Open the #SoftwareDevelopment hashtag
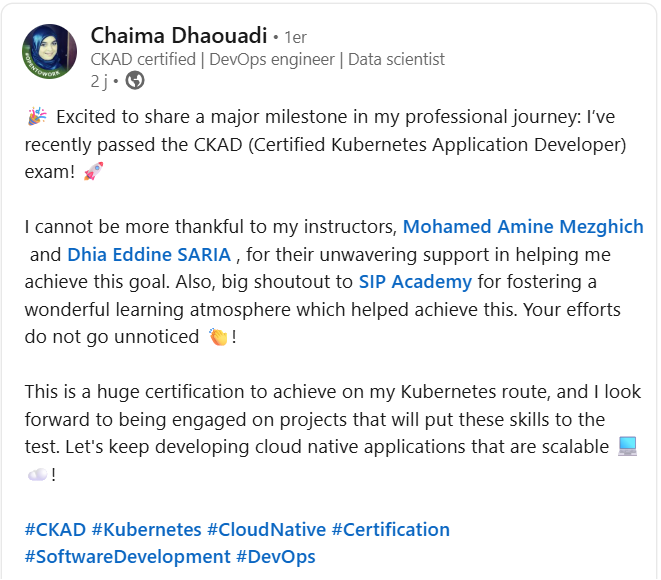 127,557
